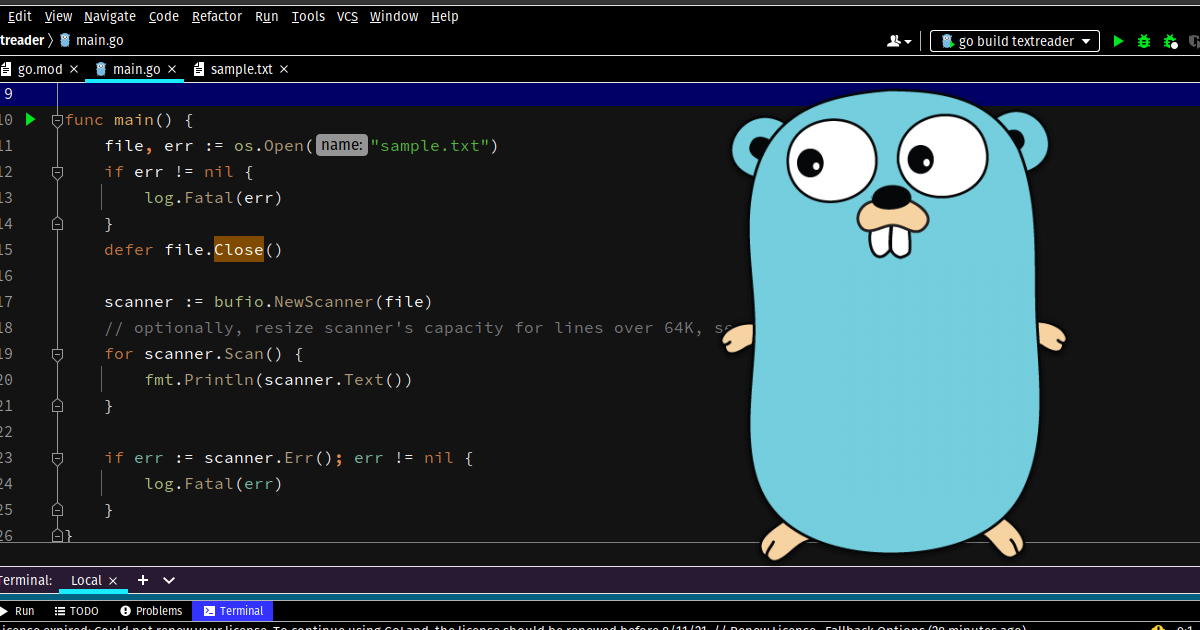Close the sample.txt editor tab
This screenshot has height=630, width=1200.
point(284,69)
